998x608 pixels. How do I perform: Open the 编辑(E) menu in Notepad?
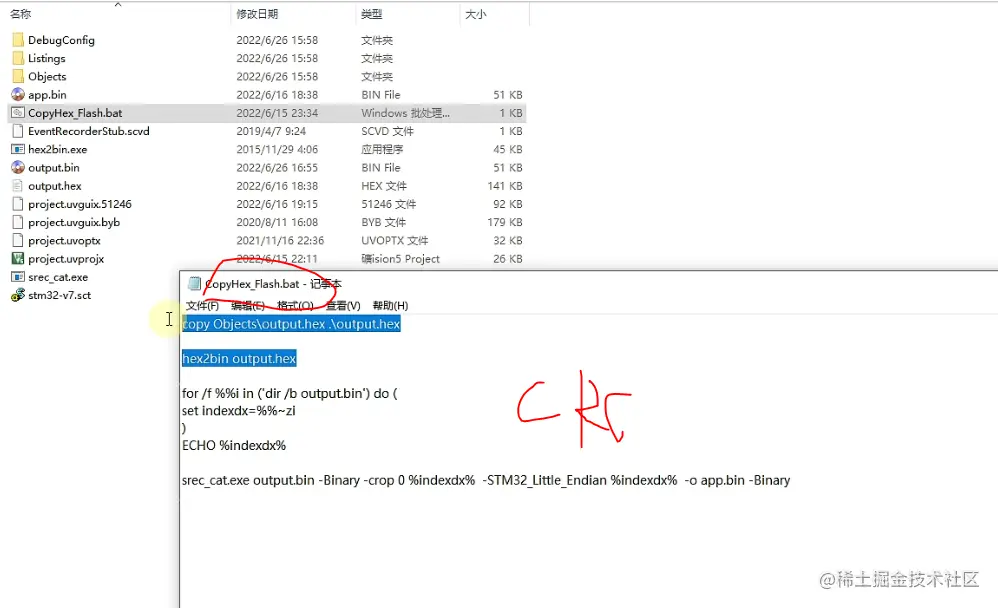tap(248, 306)
